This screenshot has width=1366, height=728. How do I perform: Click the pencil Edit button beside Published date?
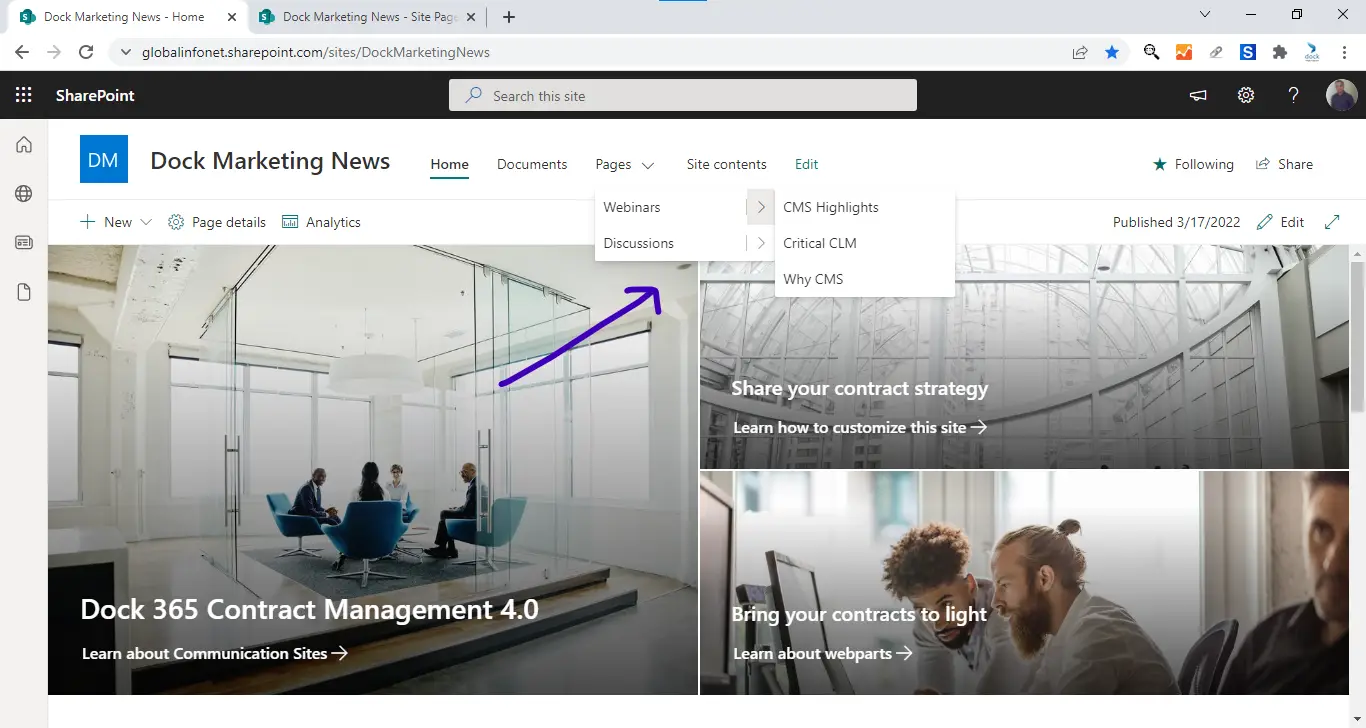pos(1281,222)
